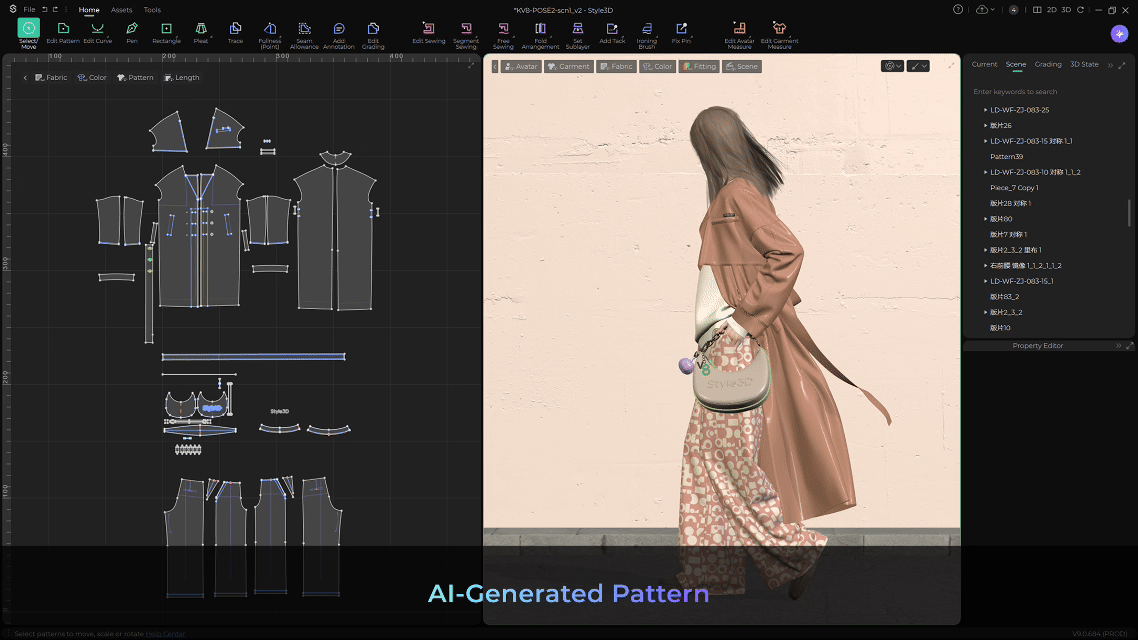1138x640 pixels.
Task: Open the Edit Sewing tool
Action: click(429, 29)
